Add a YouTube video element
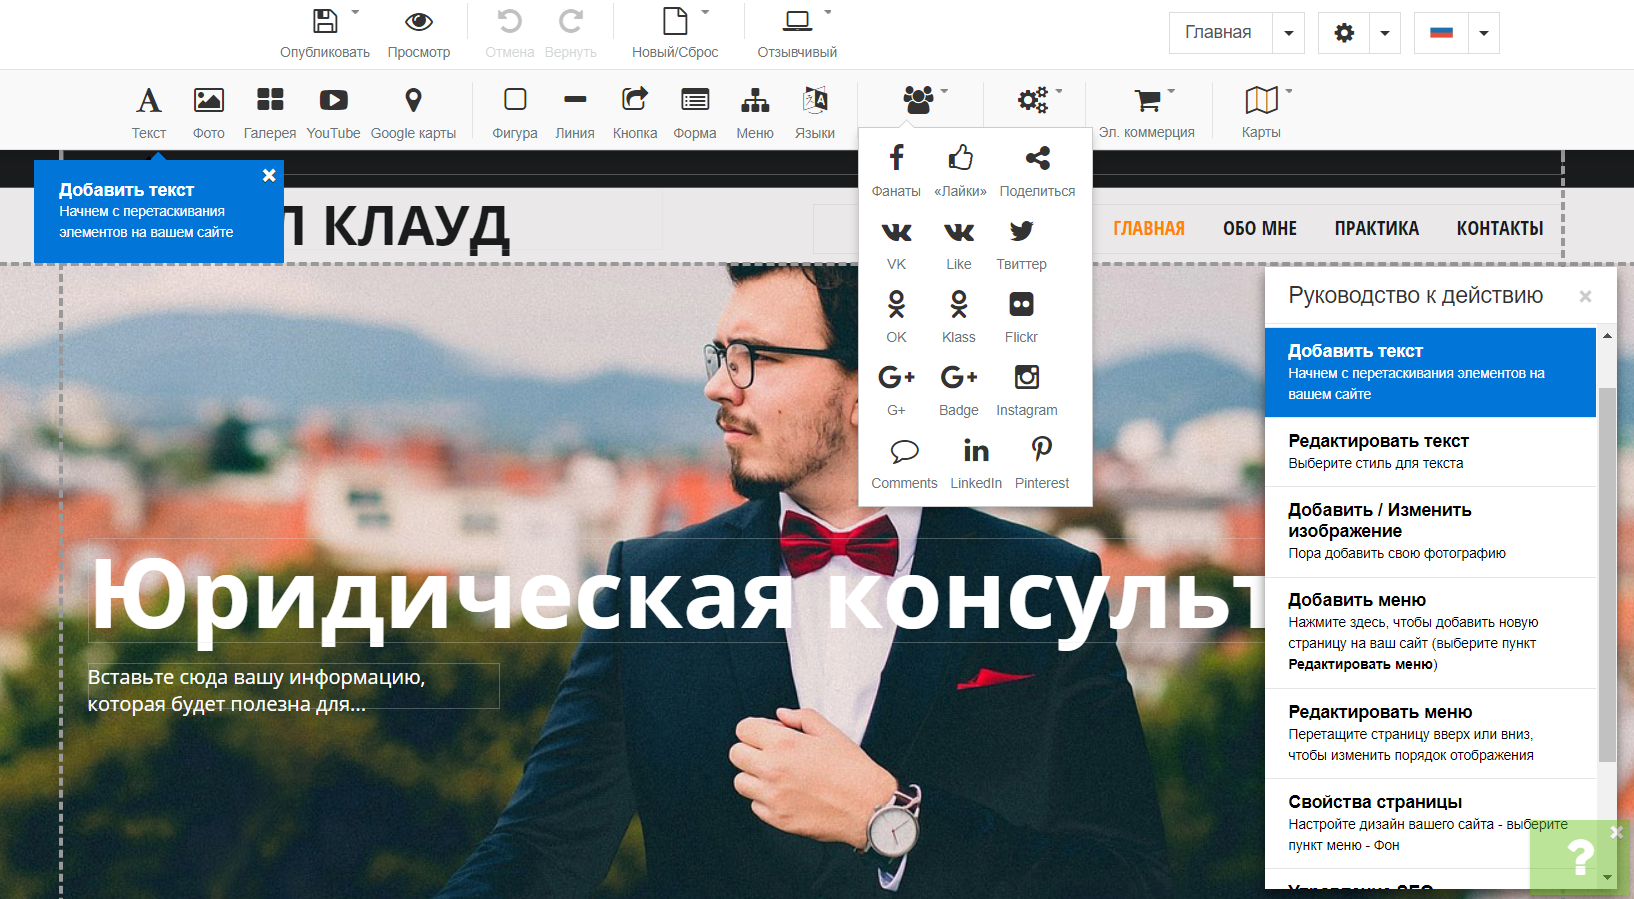The width and height of the screenshot is (1634, 899). point(333,112)
